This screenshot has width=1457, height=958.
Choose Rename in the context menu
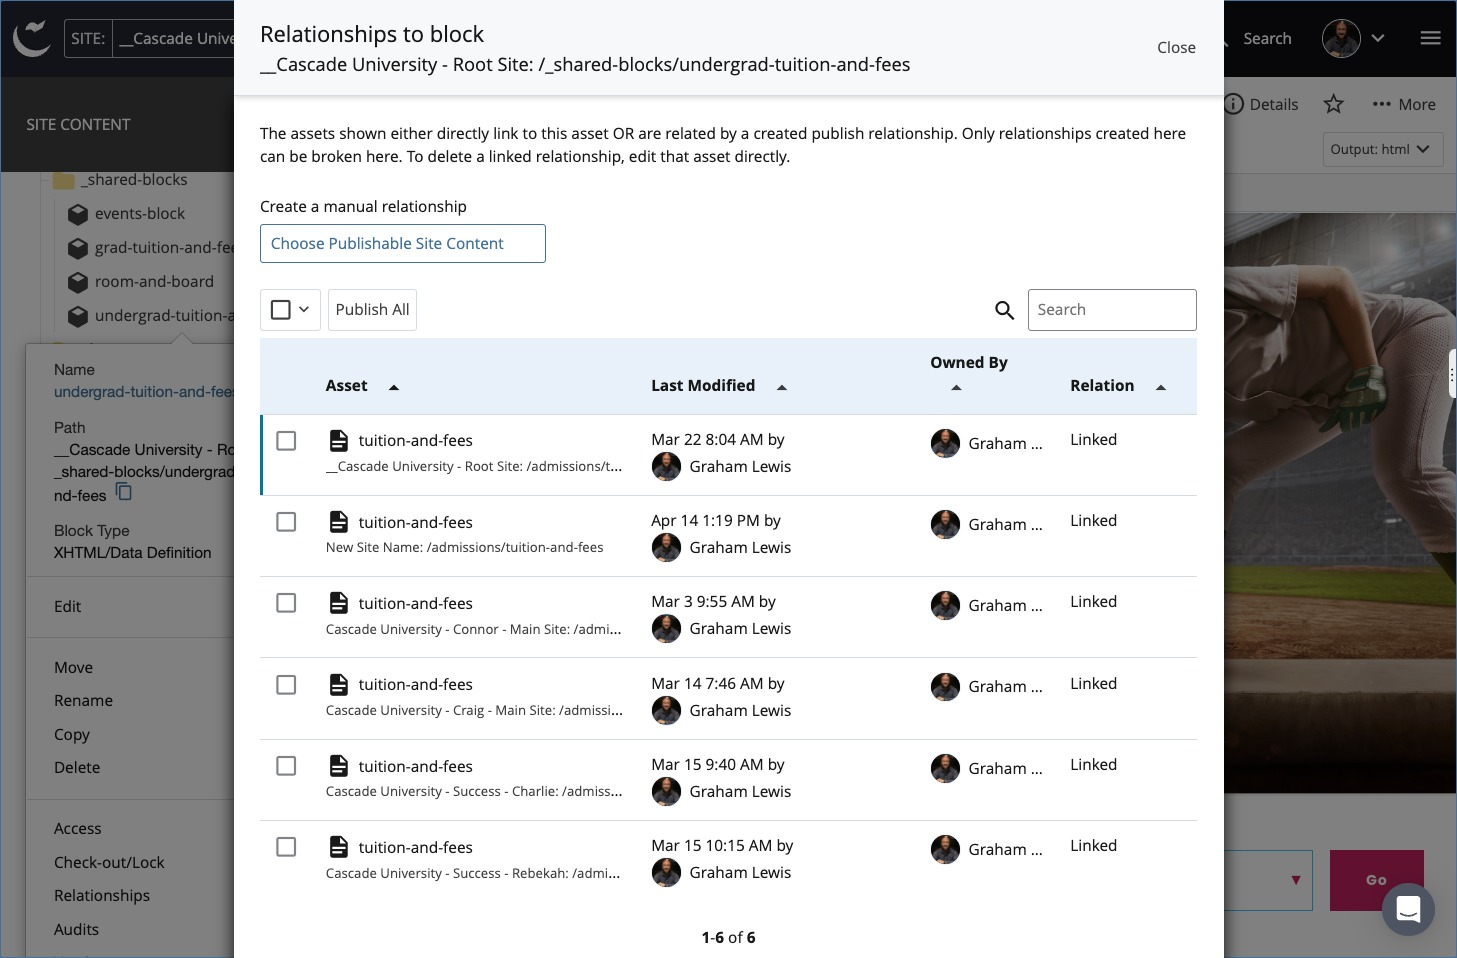(x=83, y=700)
